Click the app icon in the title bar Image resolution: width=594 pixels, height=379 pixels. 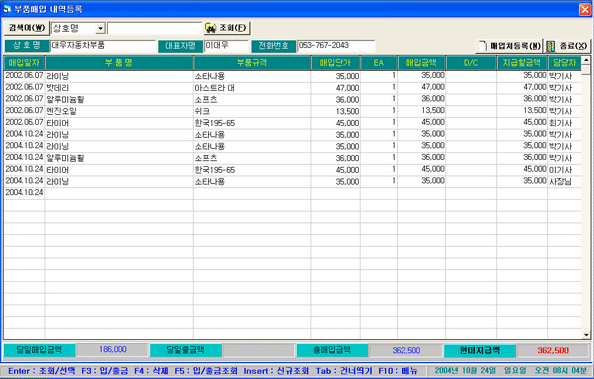coord(6,9)
